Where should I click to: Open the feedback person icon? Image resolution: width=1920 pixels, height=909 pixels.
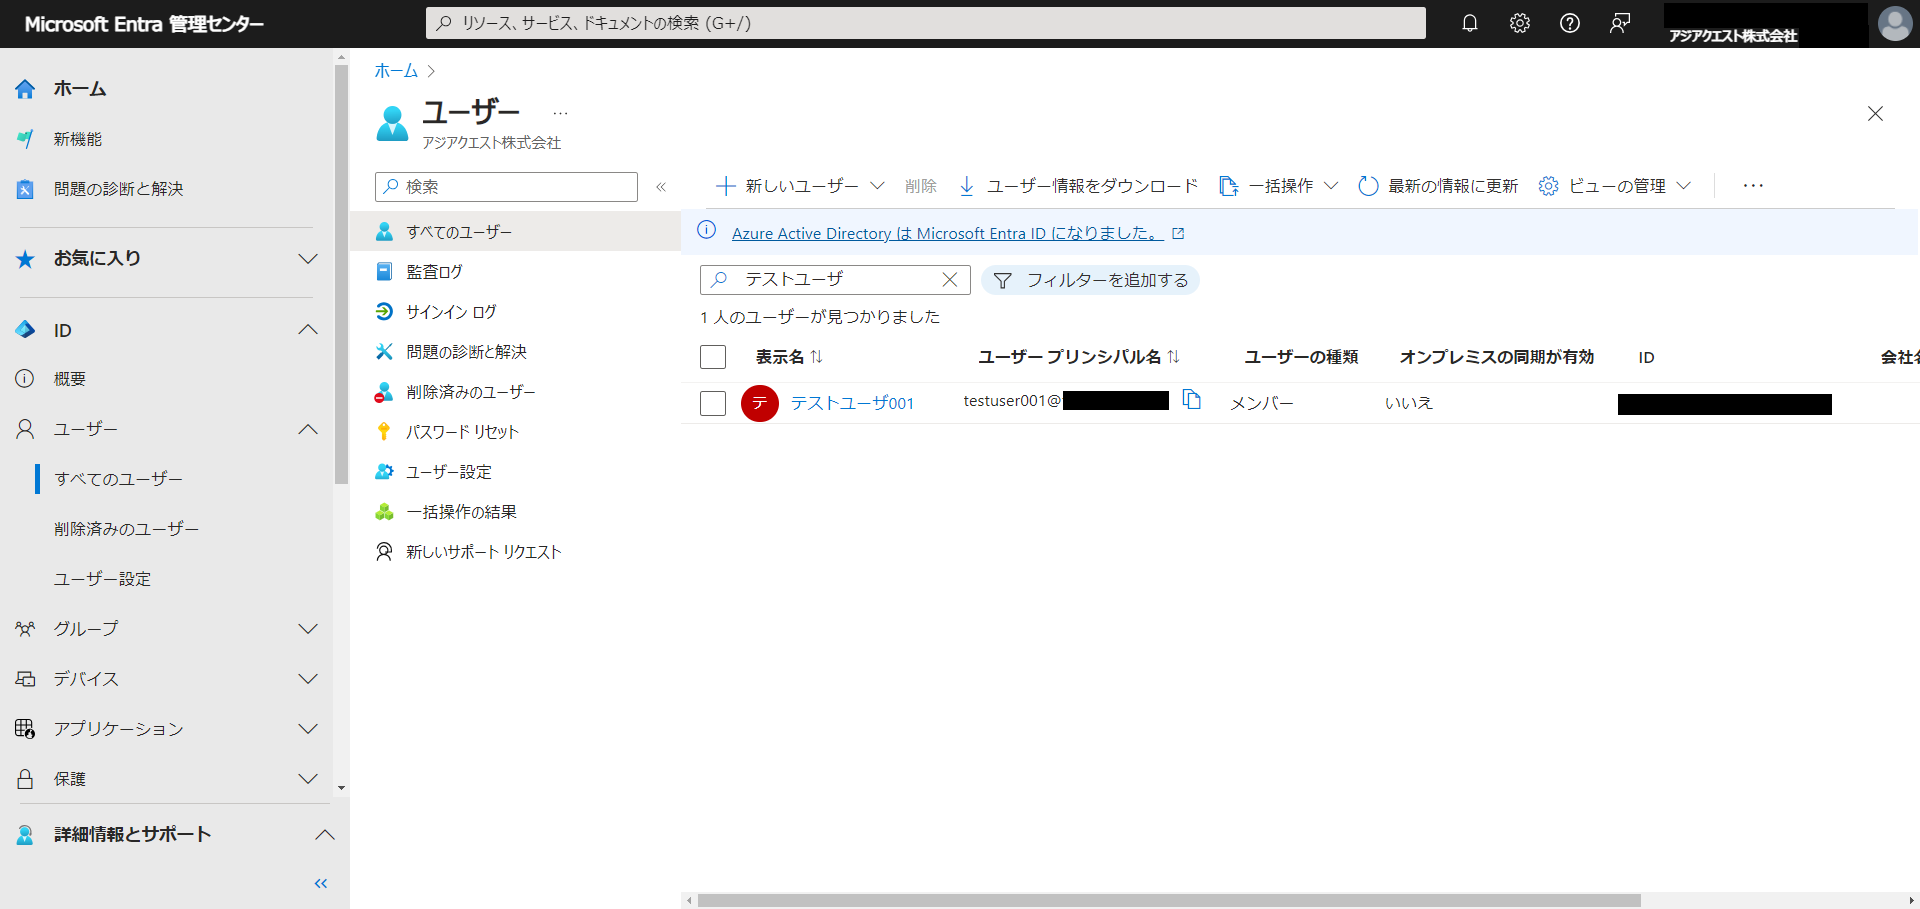[x=1620, y=23]
